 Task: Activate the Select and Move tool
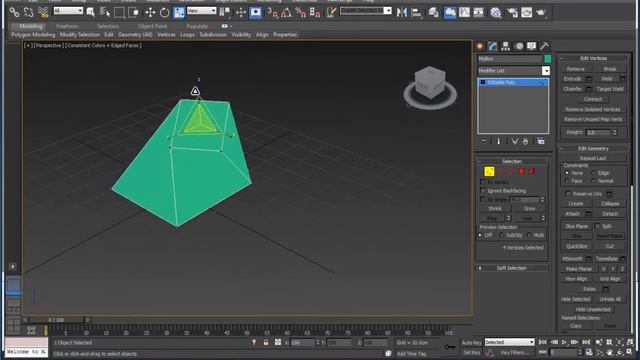150,12
